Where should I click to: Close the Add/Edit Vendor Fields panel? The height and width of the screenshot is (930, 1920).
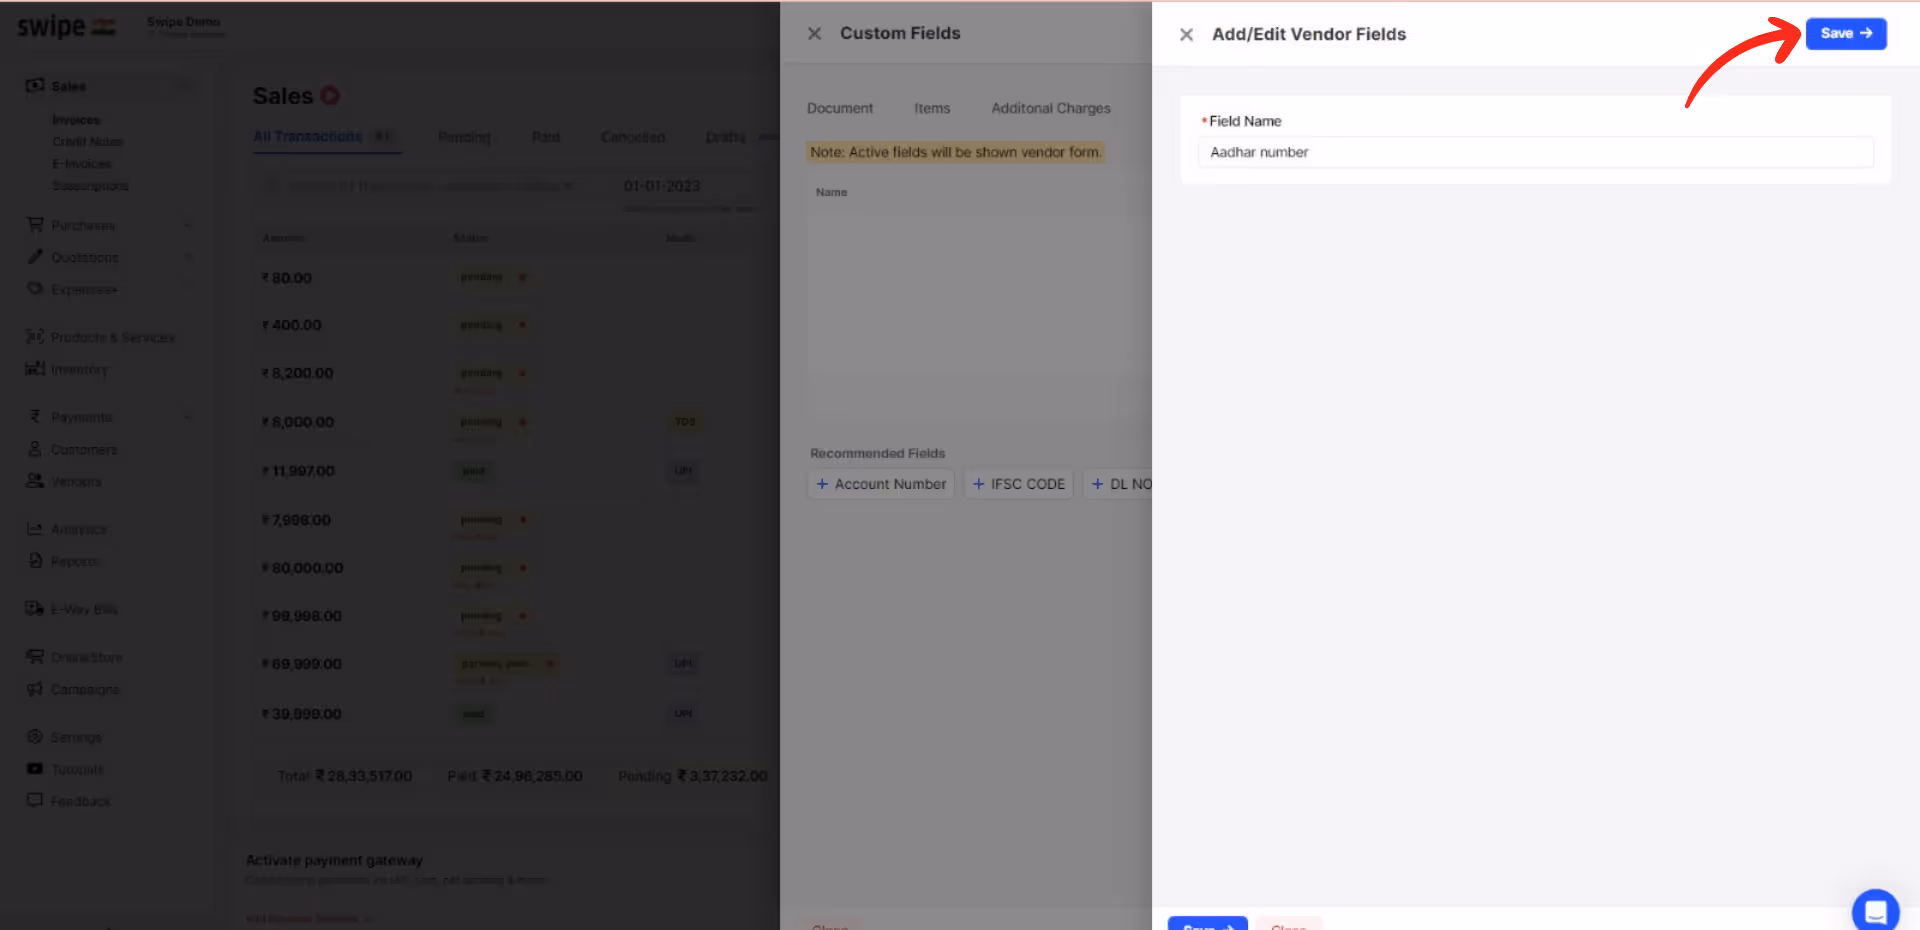point(1186,34)
